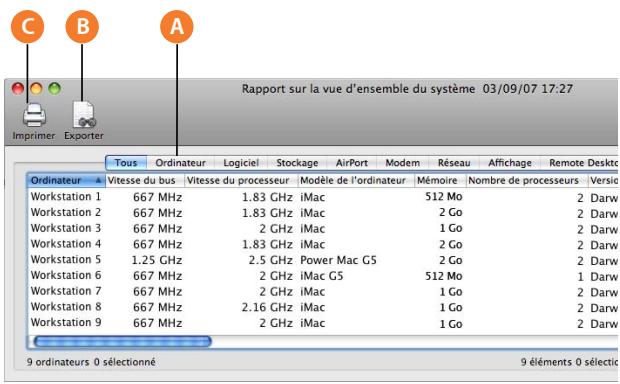
Task: Click the Exporter document icon
Action: 84,114
